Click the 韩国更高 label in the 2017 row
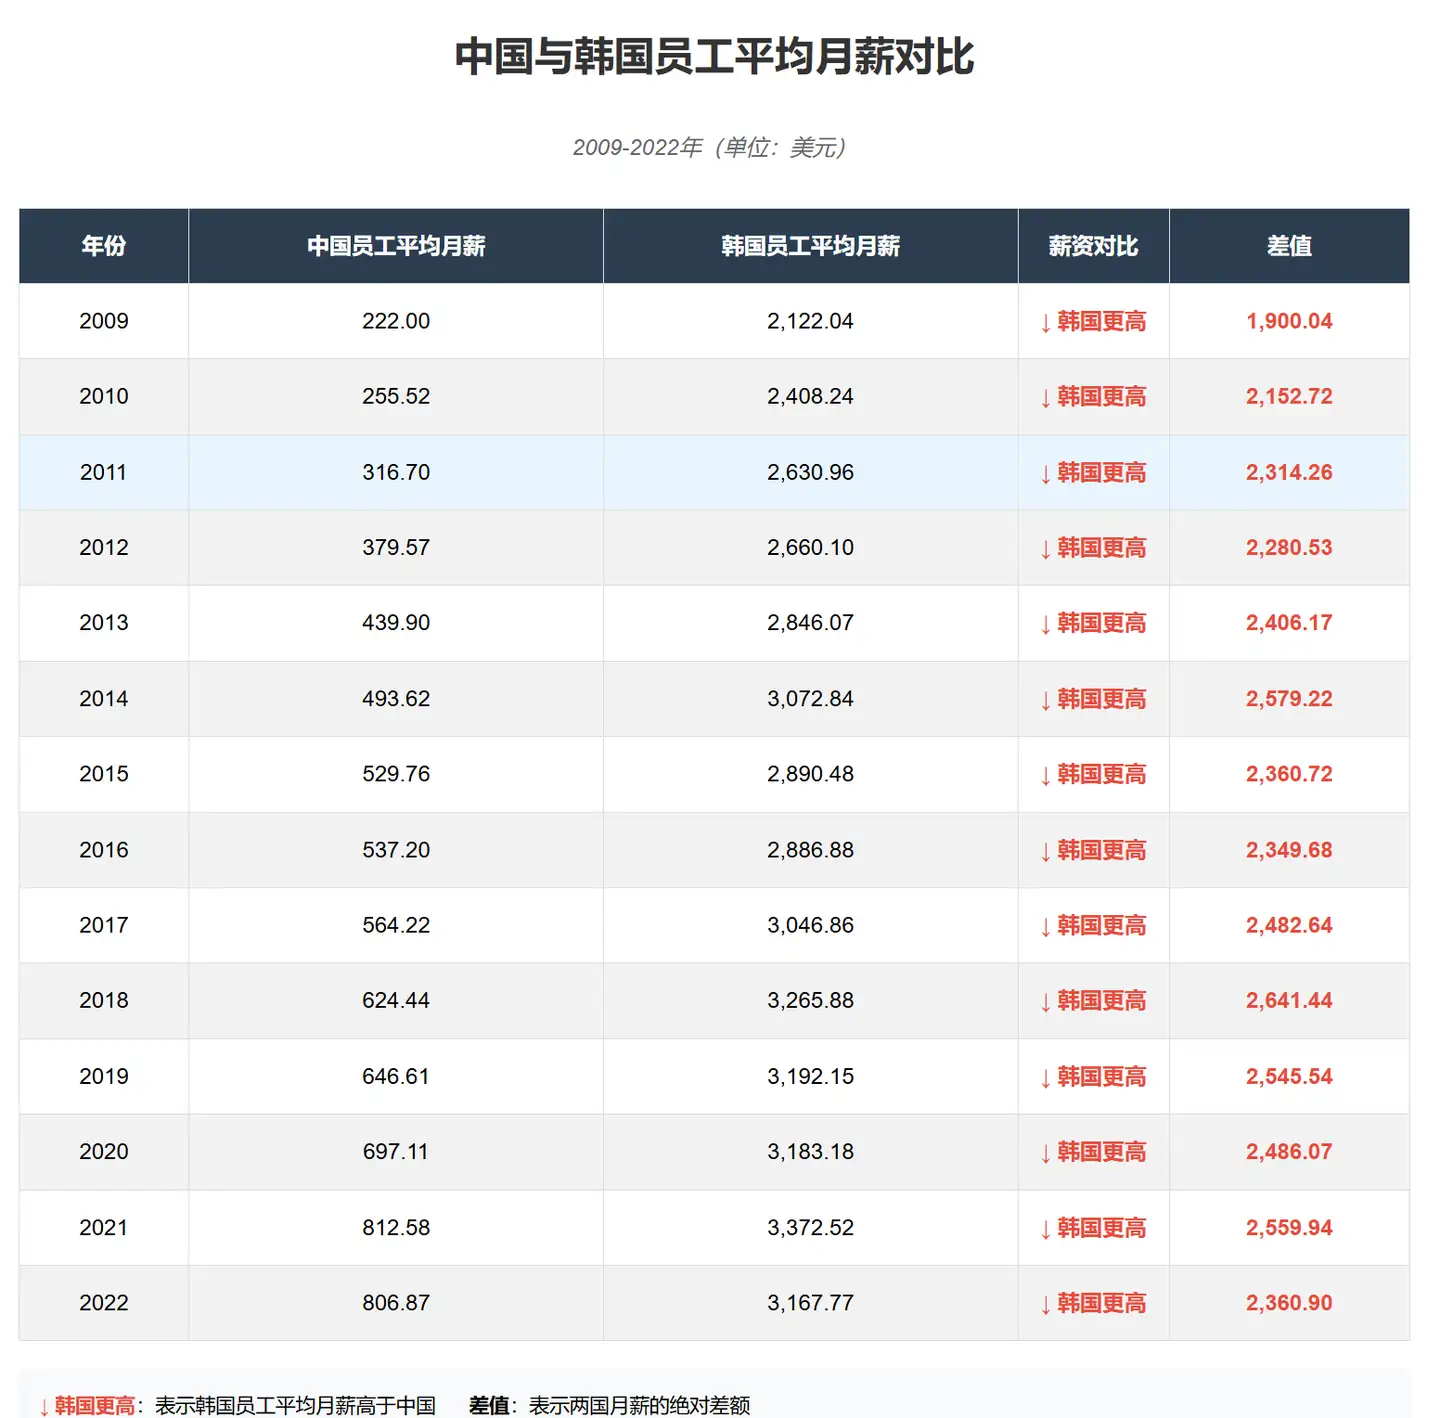The width and height of the screenshot is (1440, 1418). coord(1101,926)
